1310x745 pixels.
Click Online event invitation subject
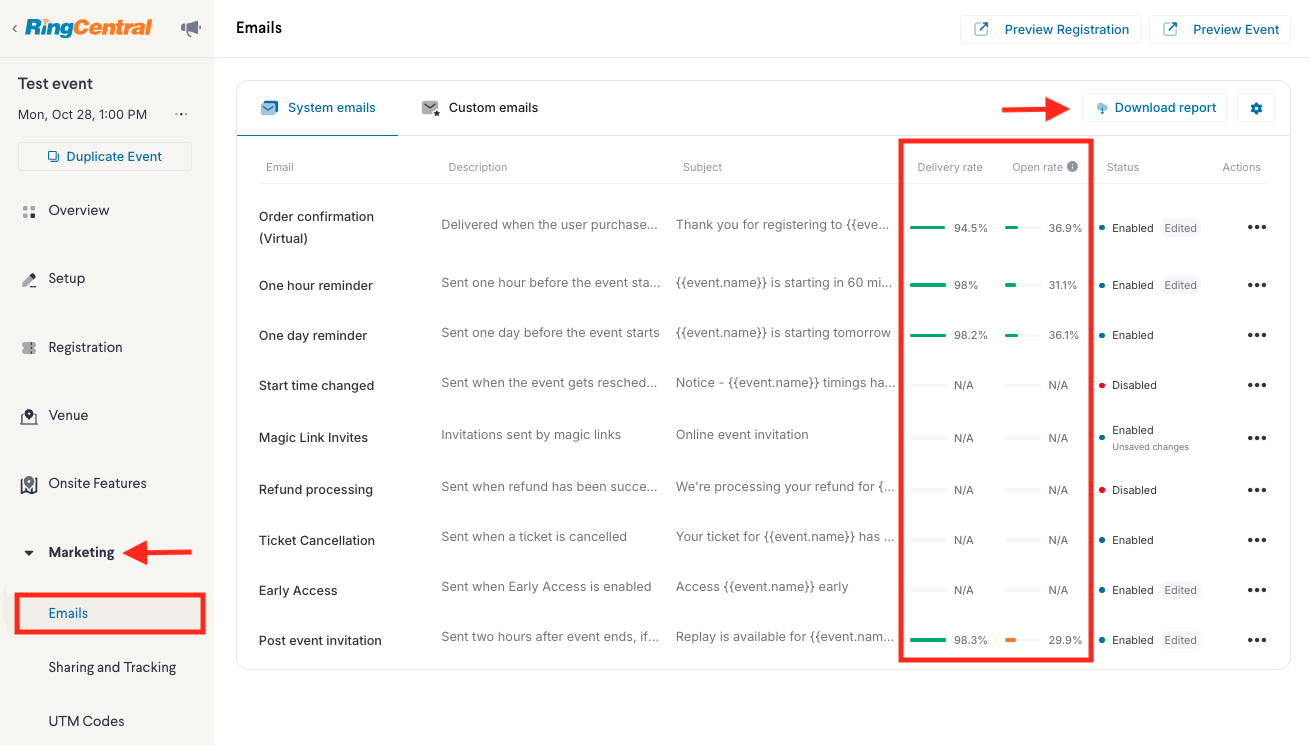coord(742,434)
